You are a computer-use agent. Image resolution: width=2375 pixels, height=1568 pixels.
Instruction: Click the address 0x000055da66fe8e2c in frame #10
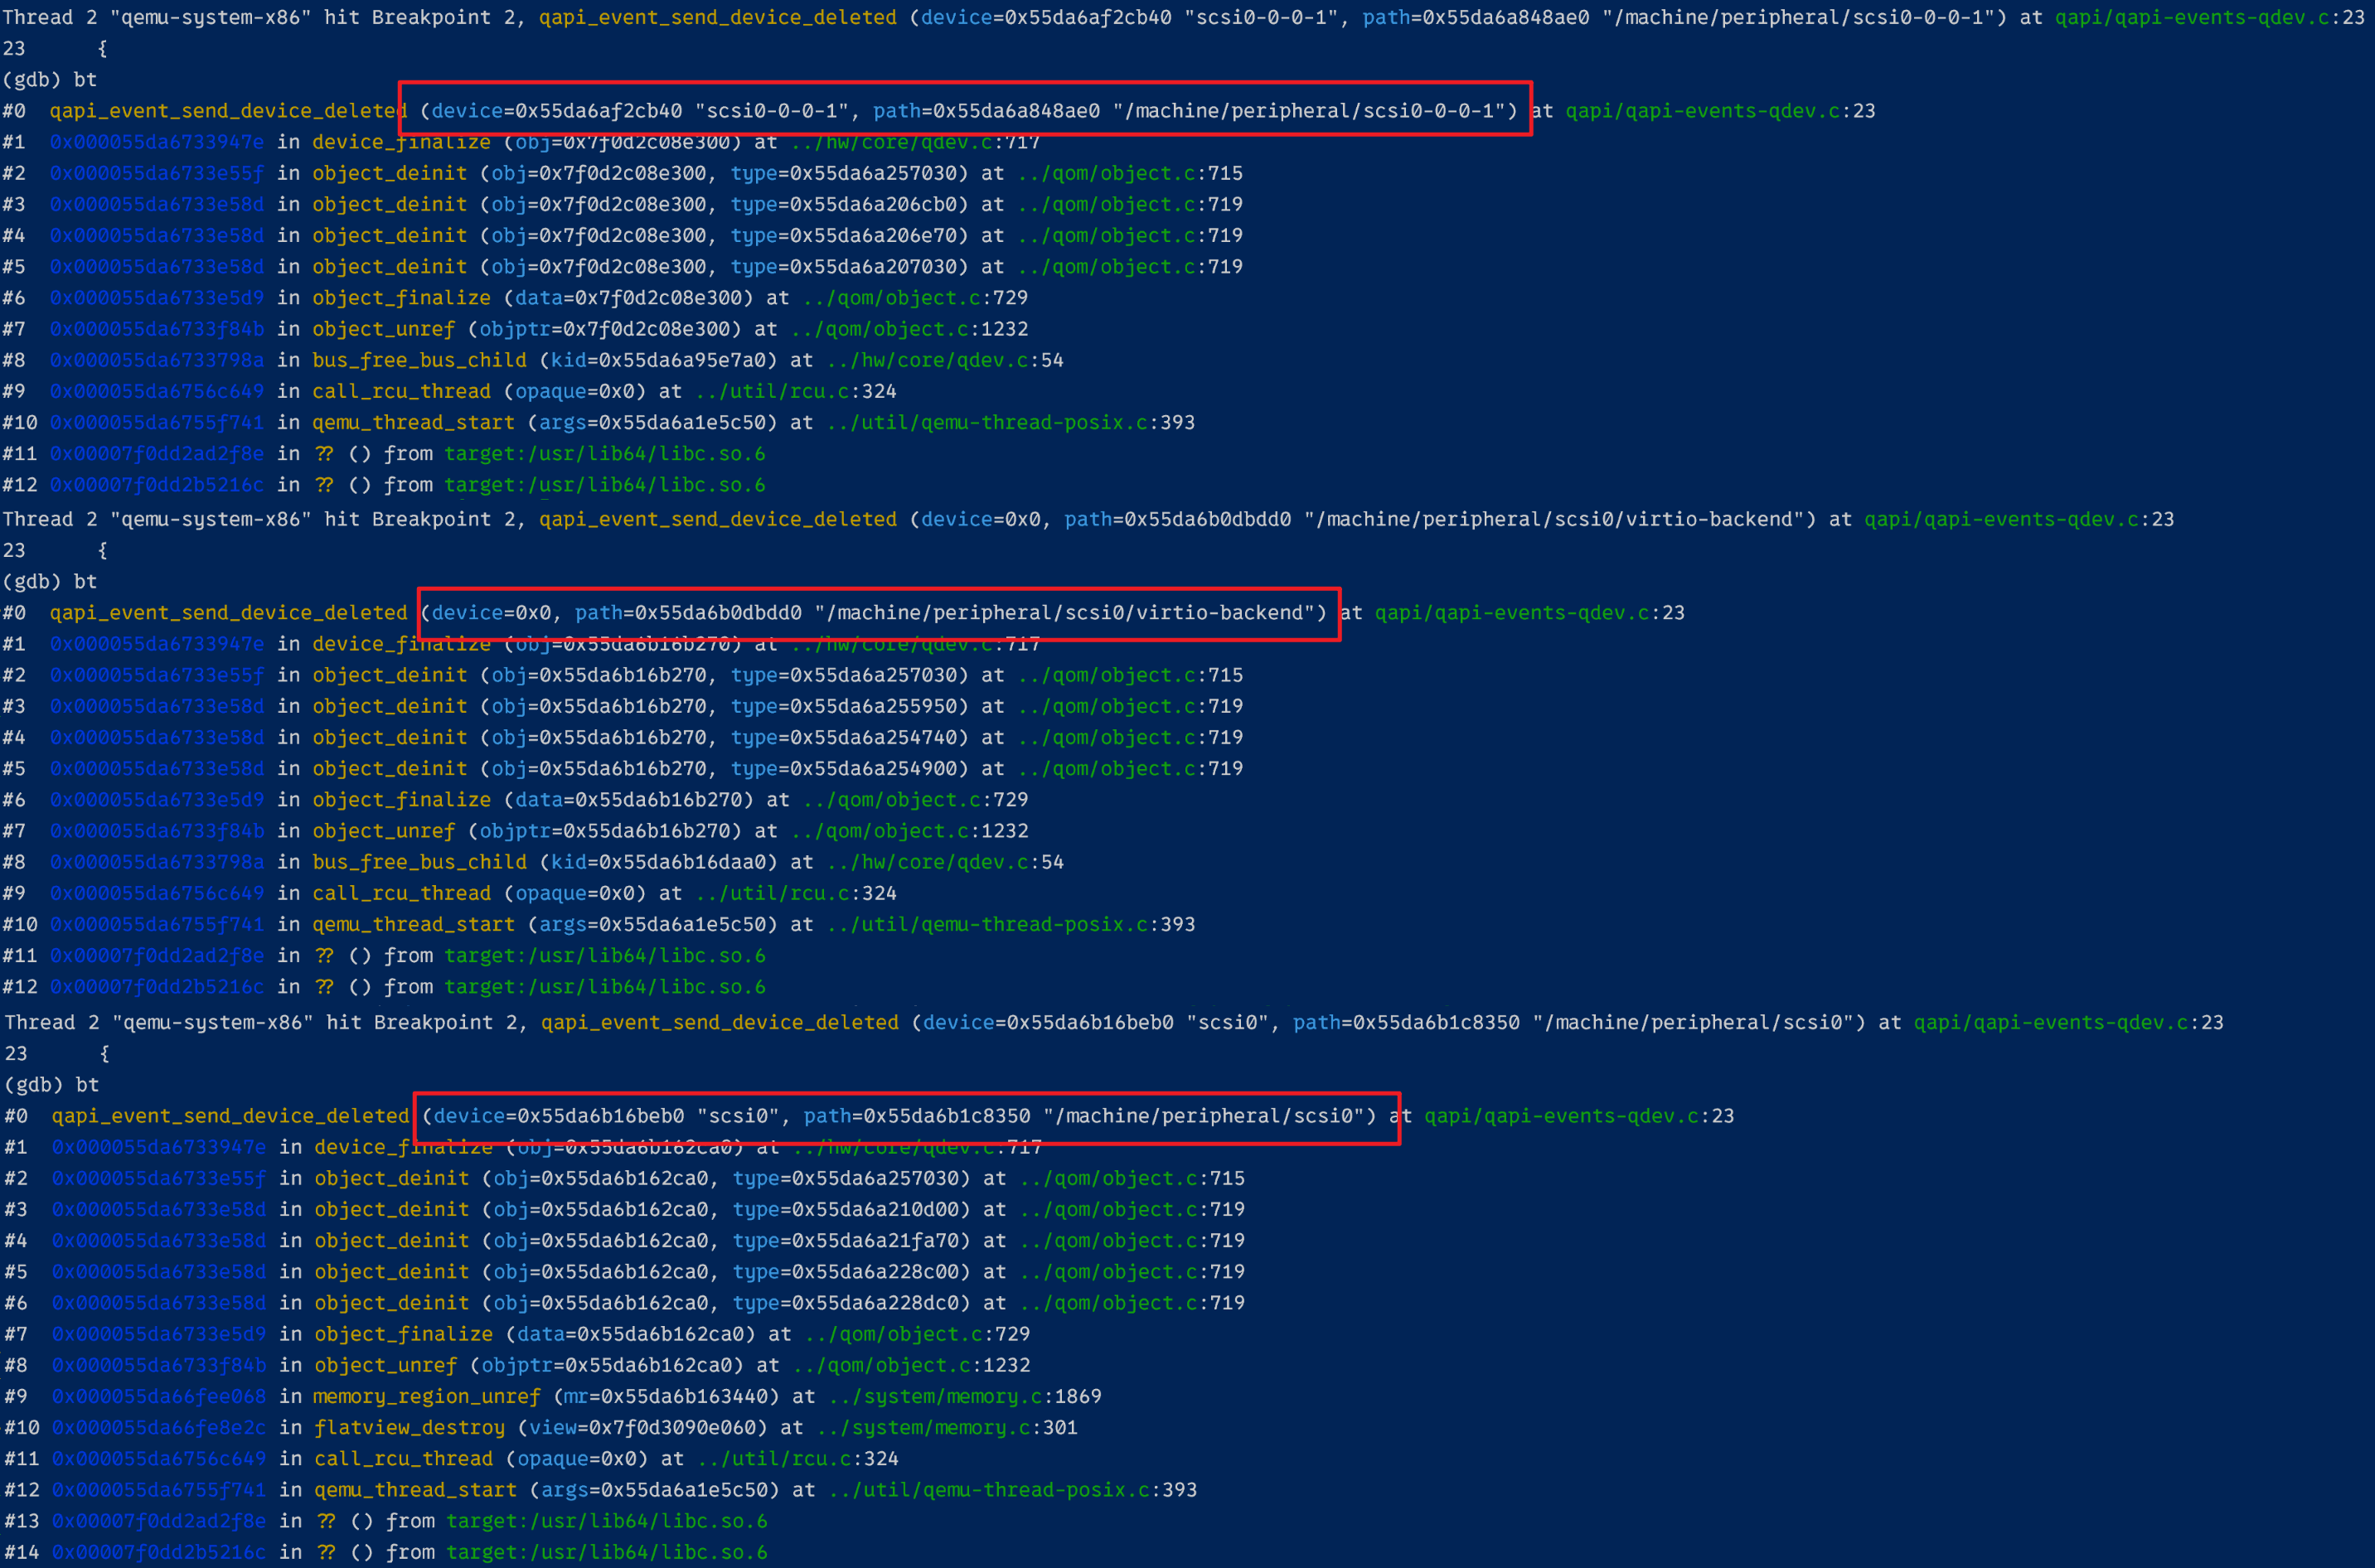coord(159,1427)
